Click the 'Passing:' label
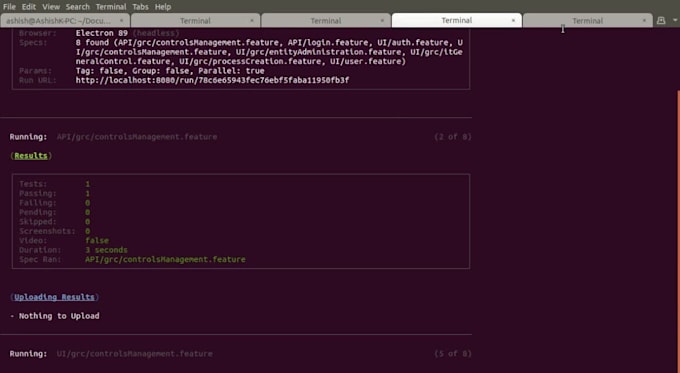The image size is (680, 373). pos(38,193)
